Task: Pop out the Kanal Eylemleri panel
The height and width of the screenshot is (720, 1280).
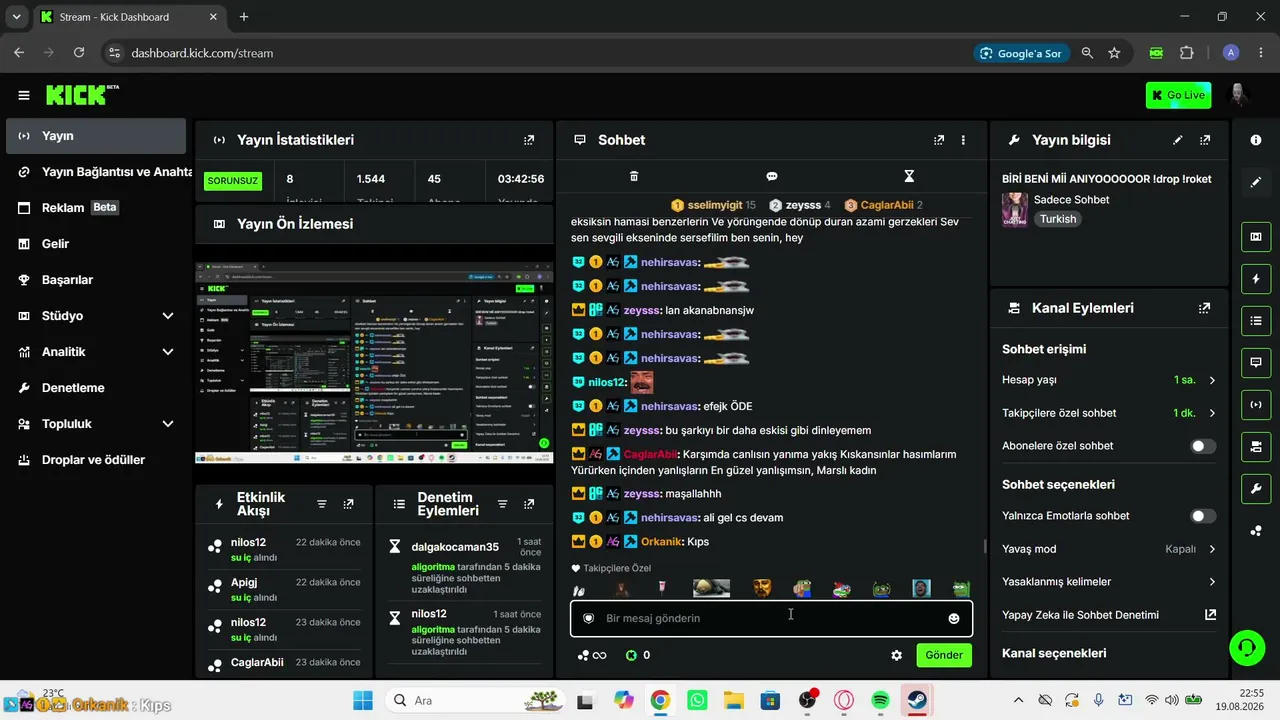Action: point(1205,308)
